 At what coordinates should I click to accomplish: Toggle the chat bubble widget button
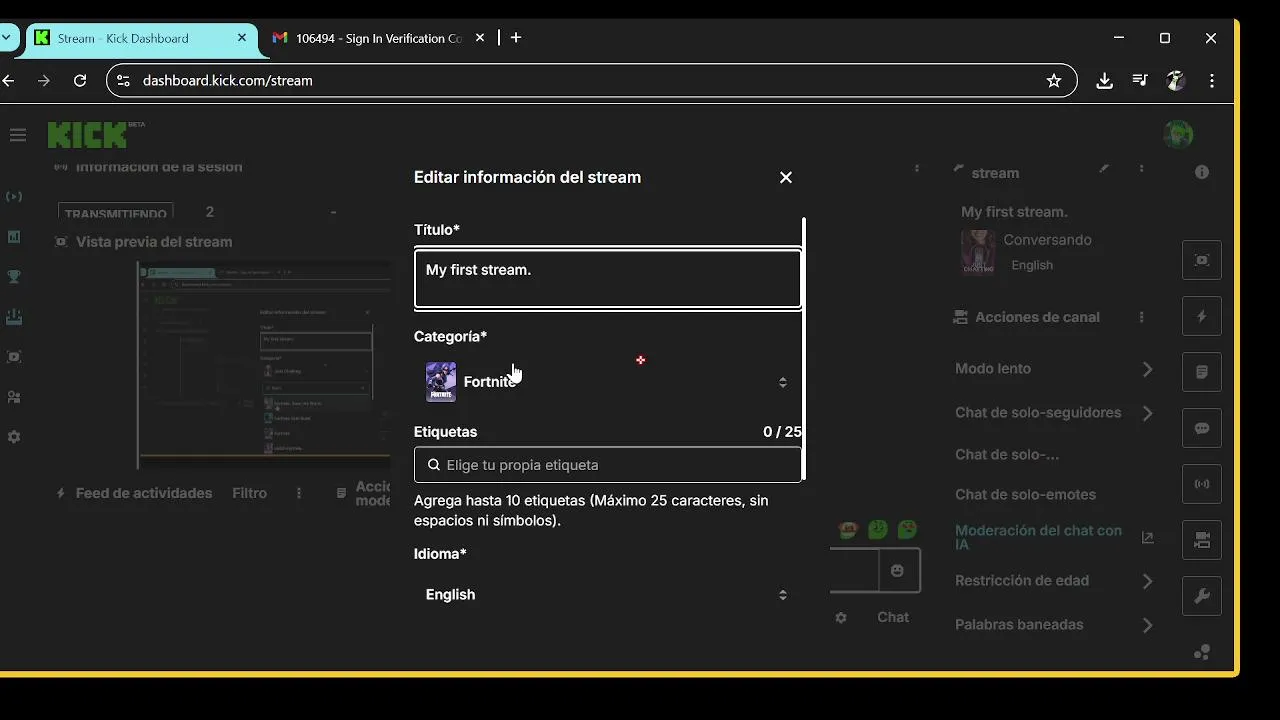click(1202, 428)
